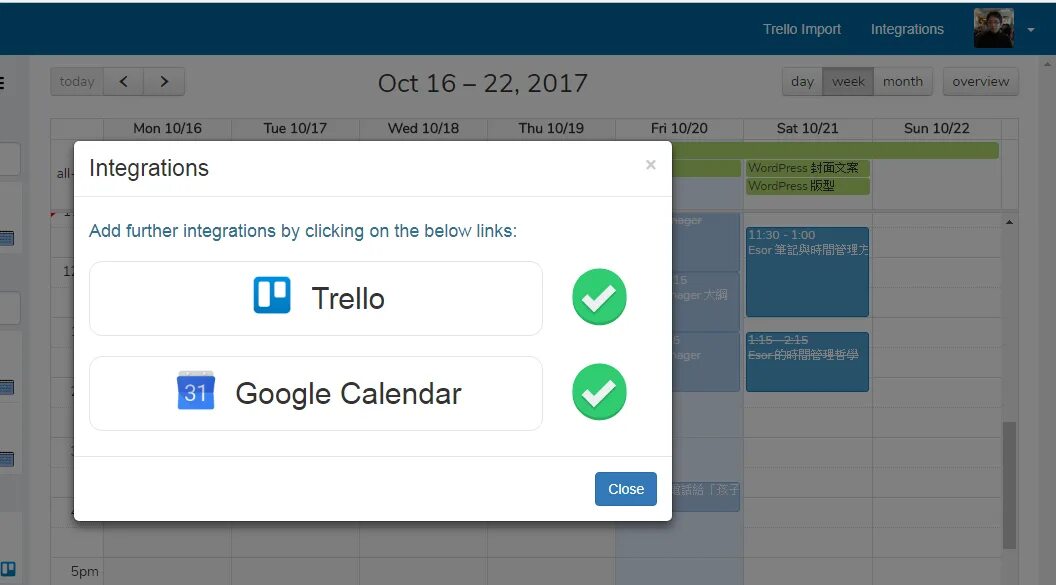The image size is (1056, 585).
Task: Jump to today on the calendar
Action: click(77, 82)
